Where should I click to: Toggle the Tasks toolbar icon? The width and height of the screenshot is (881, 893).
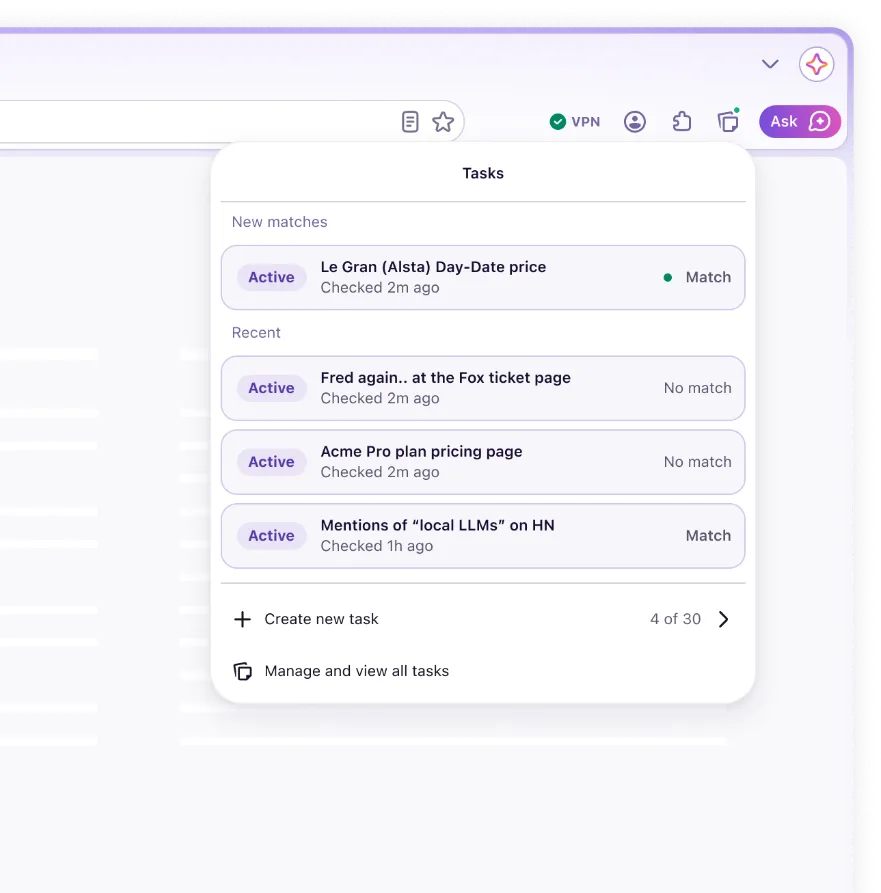coord(728,121)
